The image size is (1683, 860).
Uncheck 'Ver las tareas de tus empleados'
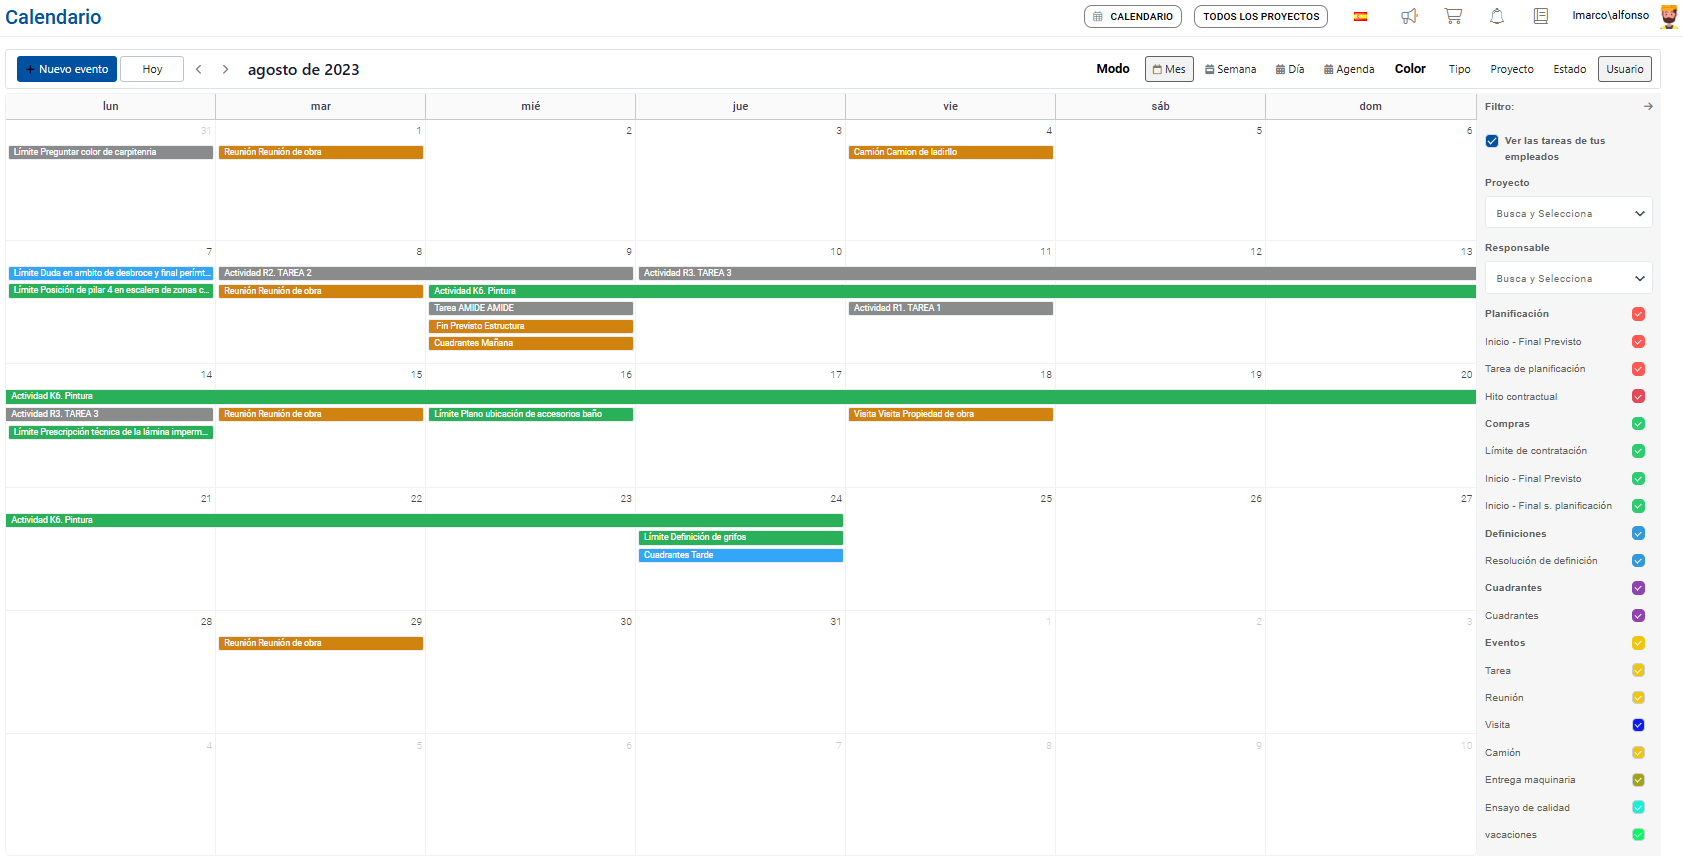pyautogui.click(x=1492, y=141)
